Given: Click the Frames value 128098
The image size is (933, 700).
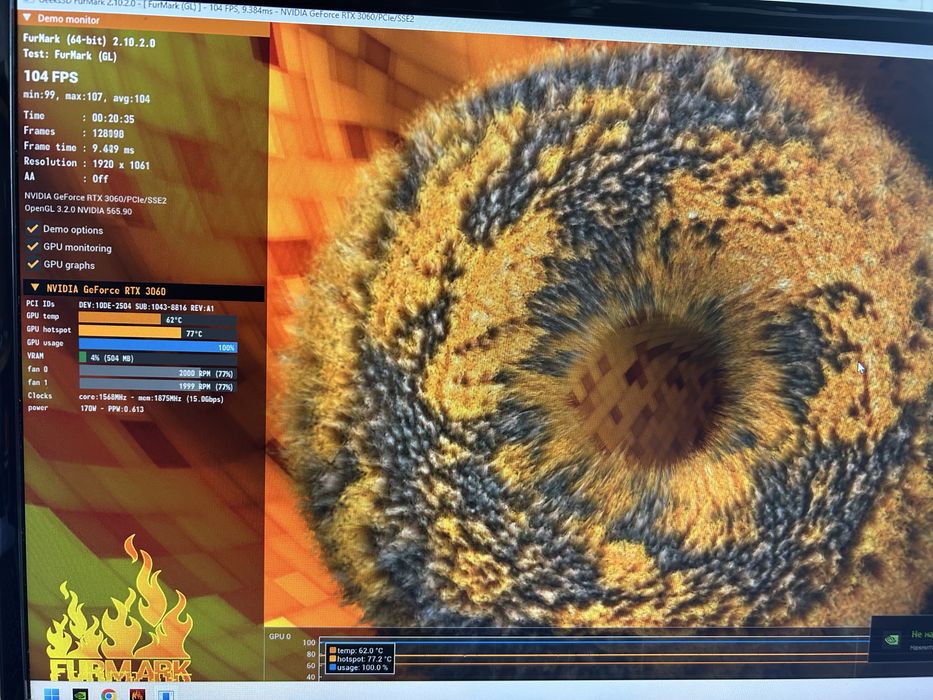Looking at the screenshot, I should pos(108,133).
